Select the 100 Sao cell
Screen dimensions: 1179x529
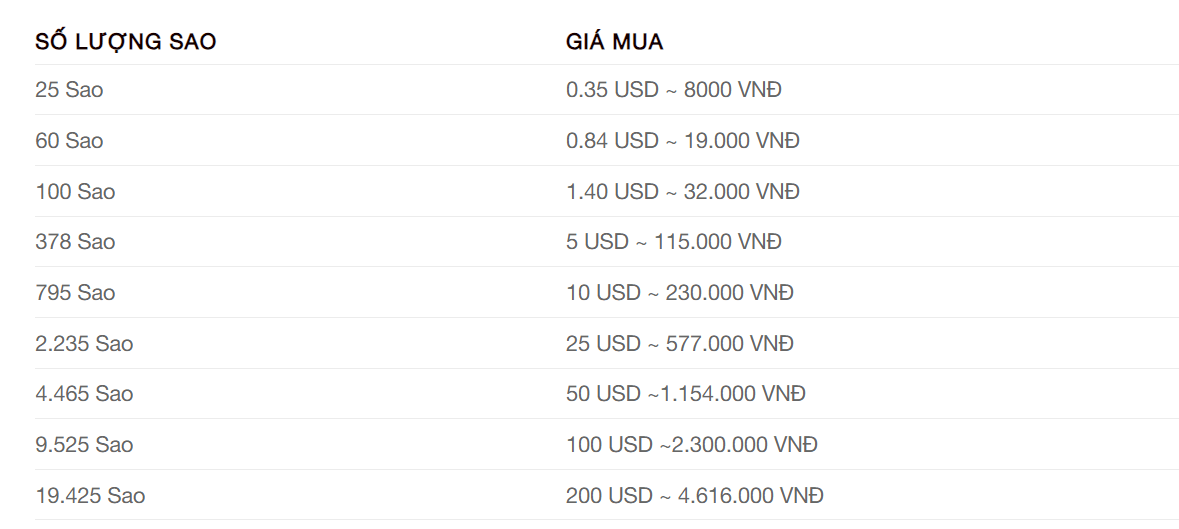pyautogui.click(x=75, y=192)
